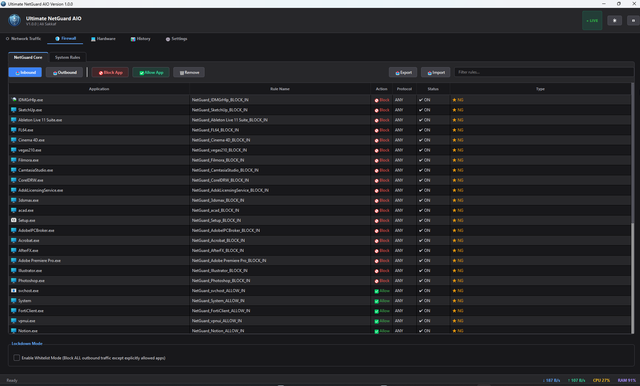The width and height of the screenshot is (640, 386).
Task: Click the red Block icon for vegas210.exe
Action: click(x=377, y=151)
